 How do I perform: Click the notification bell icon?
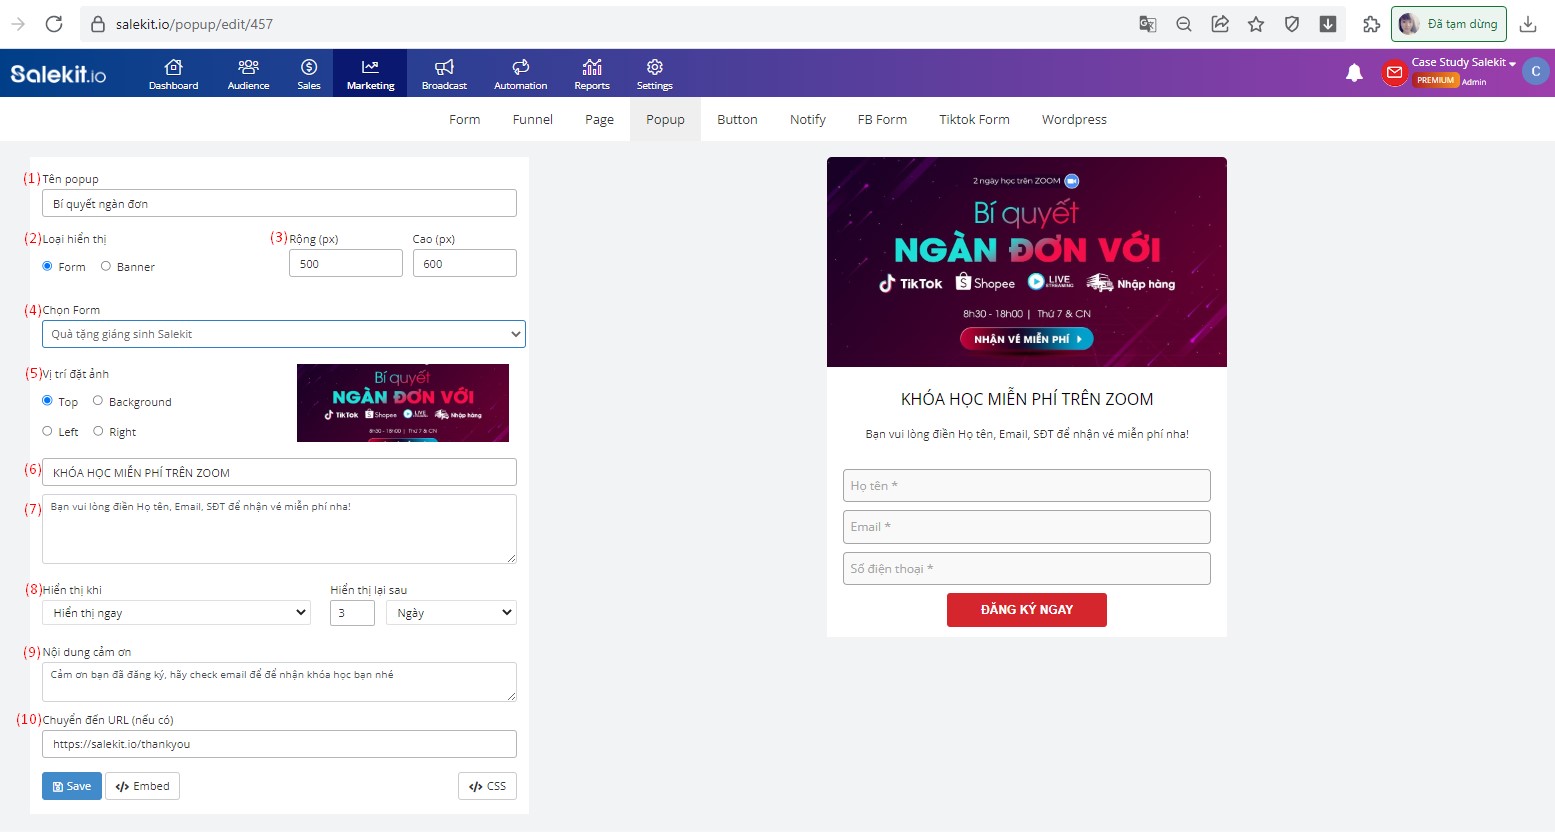point(1354,73)
